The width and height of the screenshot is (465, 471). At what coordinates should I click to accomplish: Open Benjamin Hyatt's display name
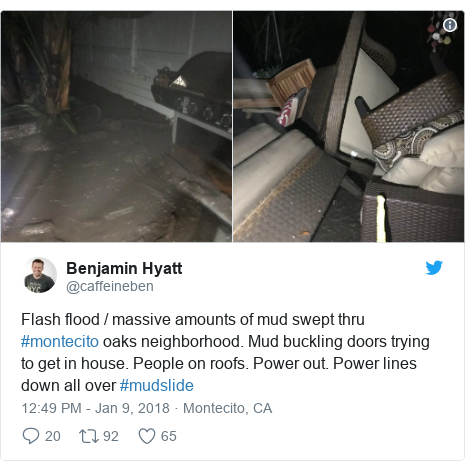(x=124, y=268)
